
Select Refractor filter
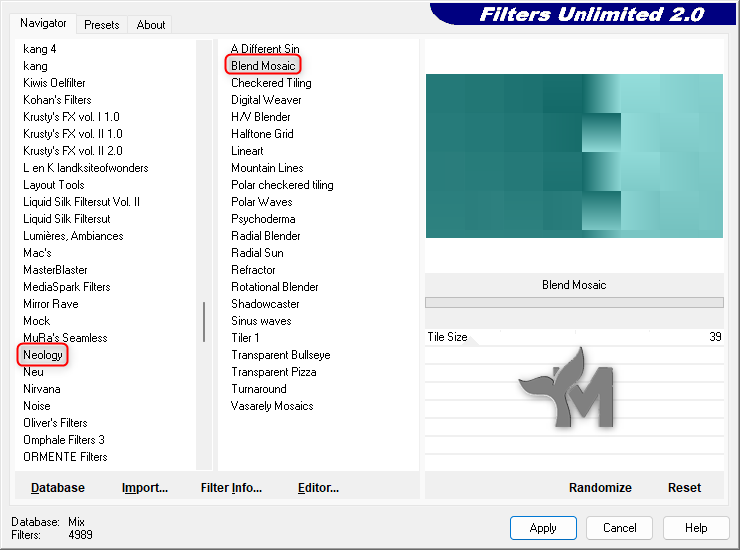[x=253, y=270]
